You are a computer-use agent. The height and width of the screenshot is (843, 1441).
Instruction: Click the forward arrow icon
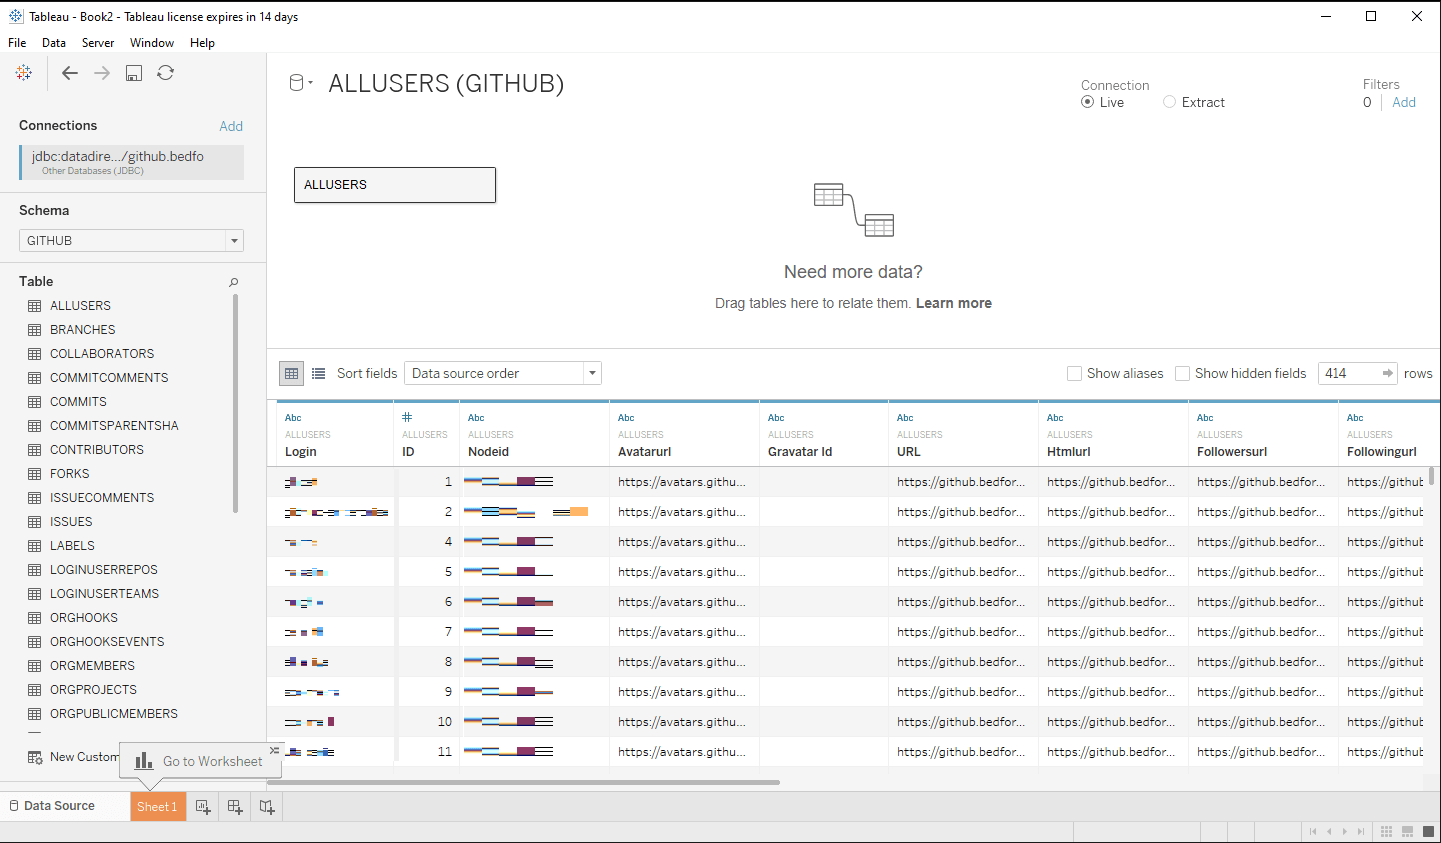coord(102,73)
